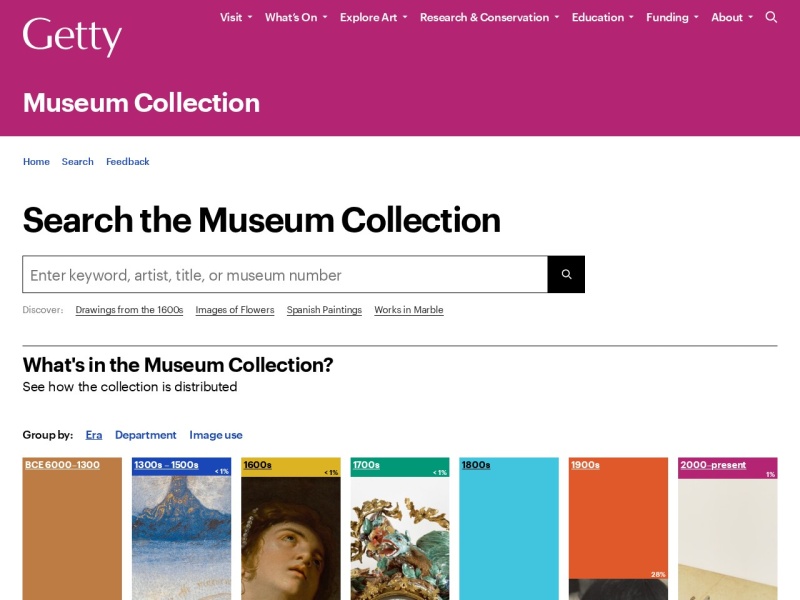This screenshot has height=600, width=800.
Task: Open Research & Conservation menu
Action: click(x=489, y=17)
